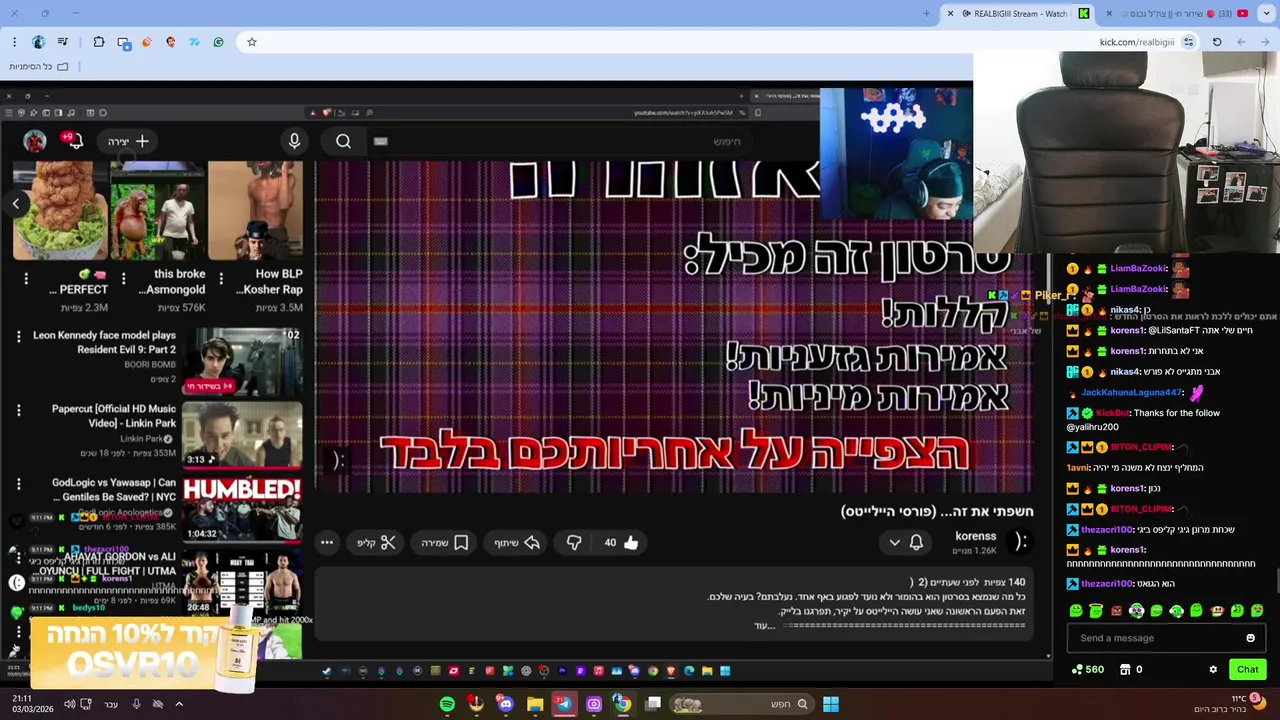Expand the video description with more link
Image resolution: width=1280 pixels, height=720 pixels.
click(x=764, y=626)
